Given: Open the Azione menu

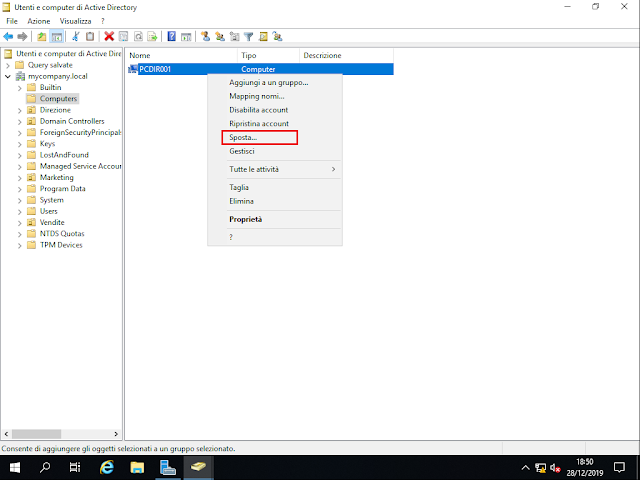Looking at the screenshot, I should click(x=39, y=21).
